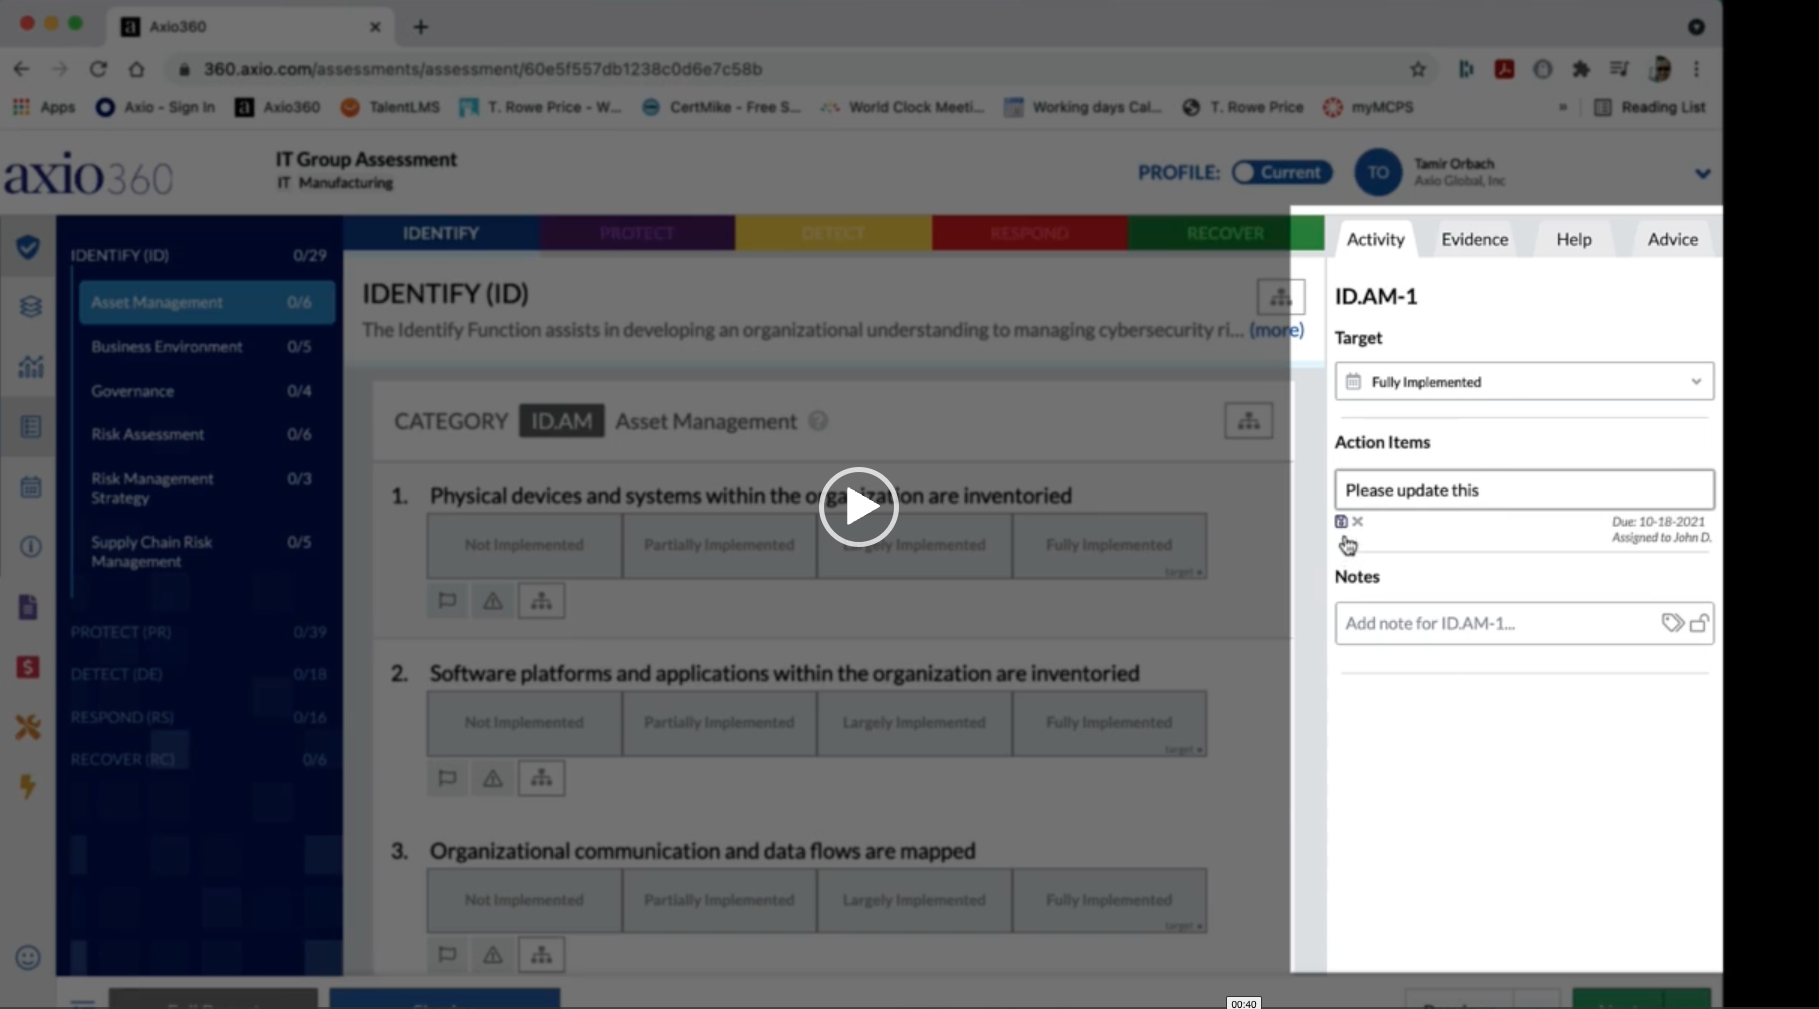The image size is (1819, 1009).
Task: Click the hierarchy icon under question 3
Action: (x=541, y=955)
